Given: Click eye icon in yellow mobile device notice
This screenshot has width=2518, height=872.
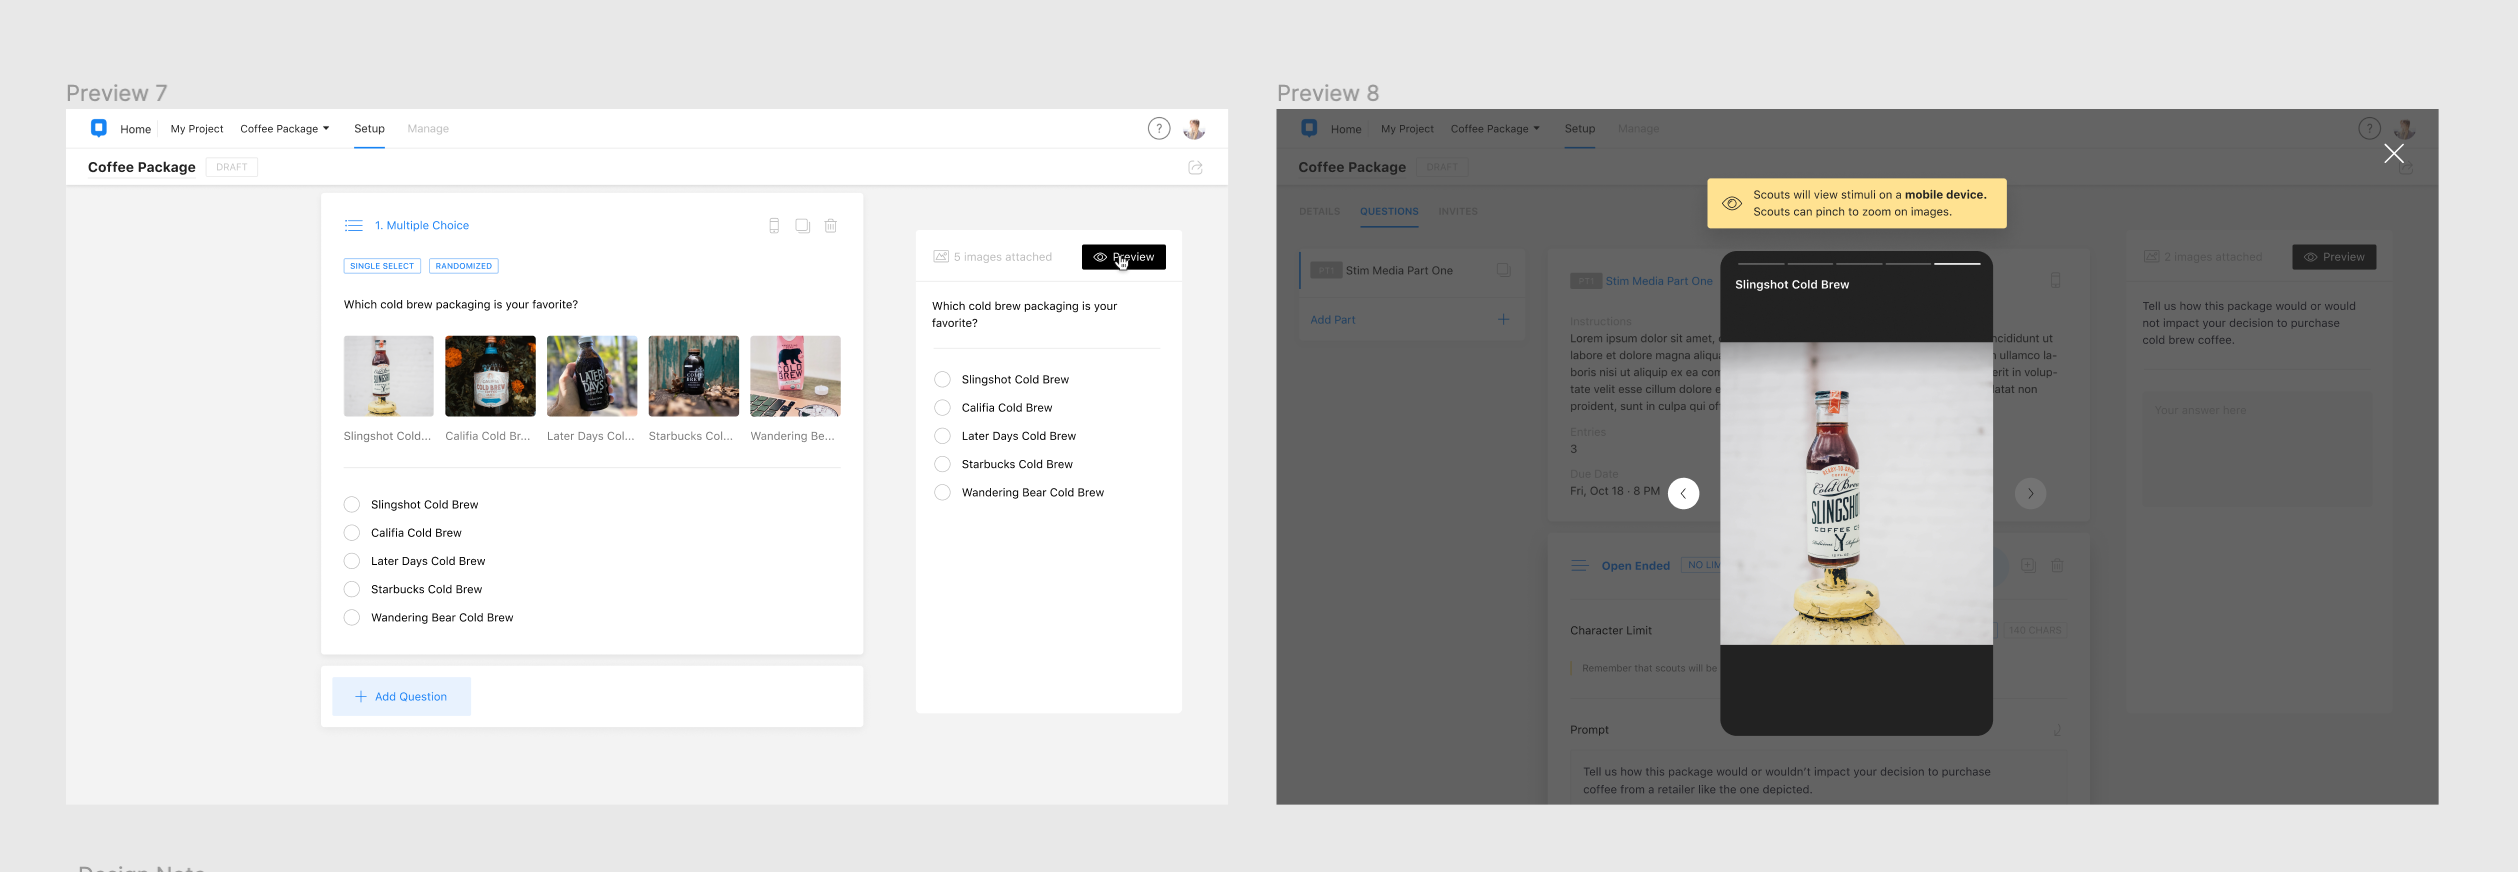Looking at the screenshot, I should pos(1732,203).
